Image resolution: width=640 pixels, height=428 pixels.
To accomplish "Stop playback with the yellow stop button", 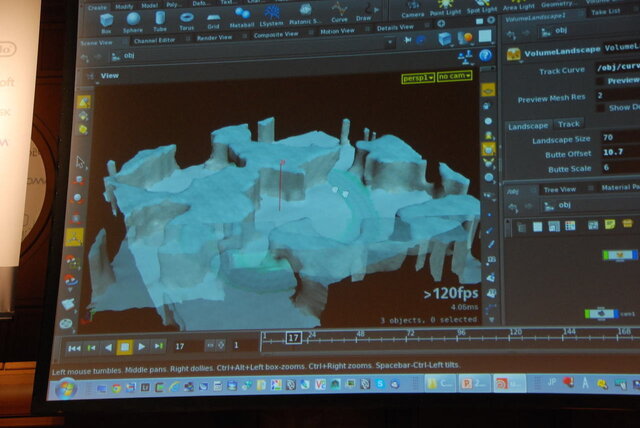I will pyautogui.click(x=124, y=347).
